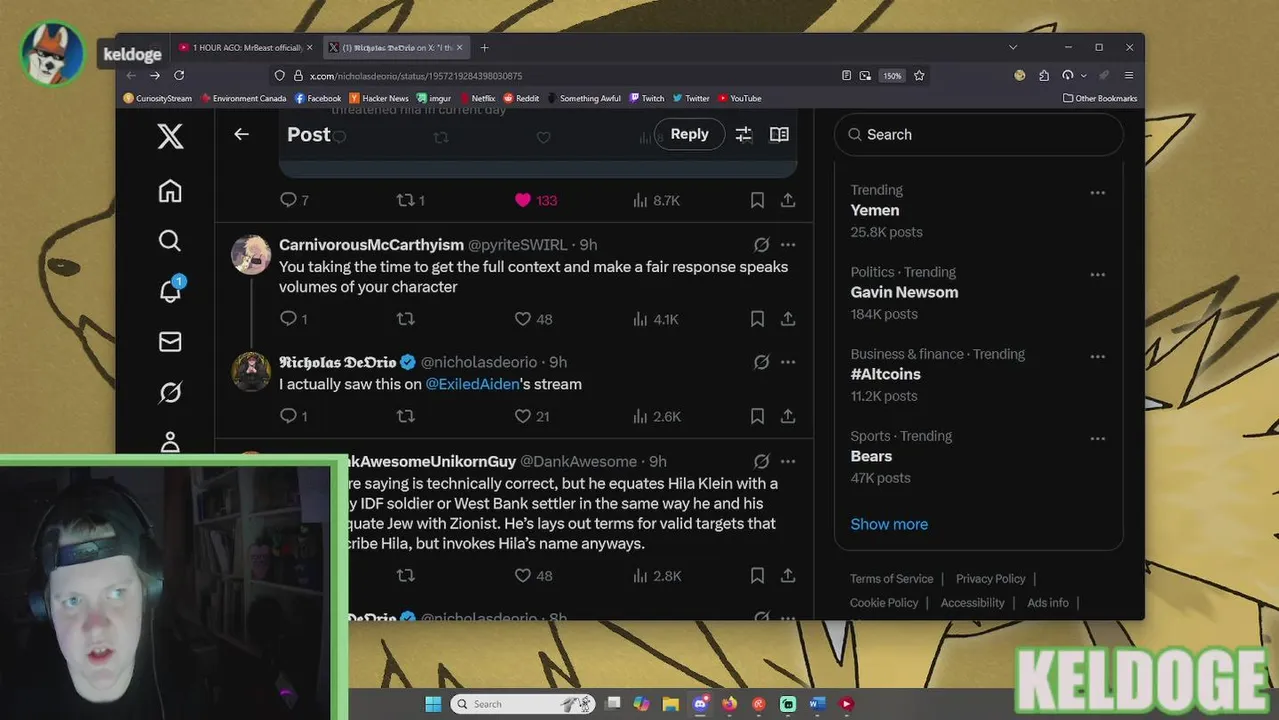
Task: Open the Profile person icon in sidebar
Action: pyautogui.click(x=170, y=442)
